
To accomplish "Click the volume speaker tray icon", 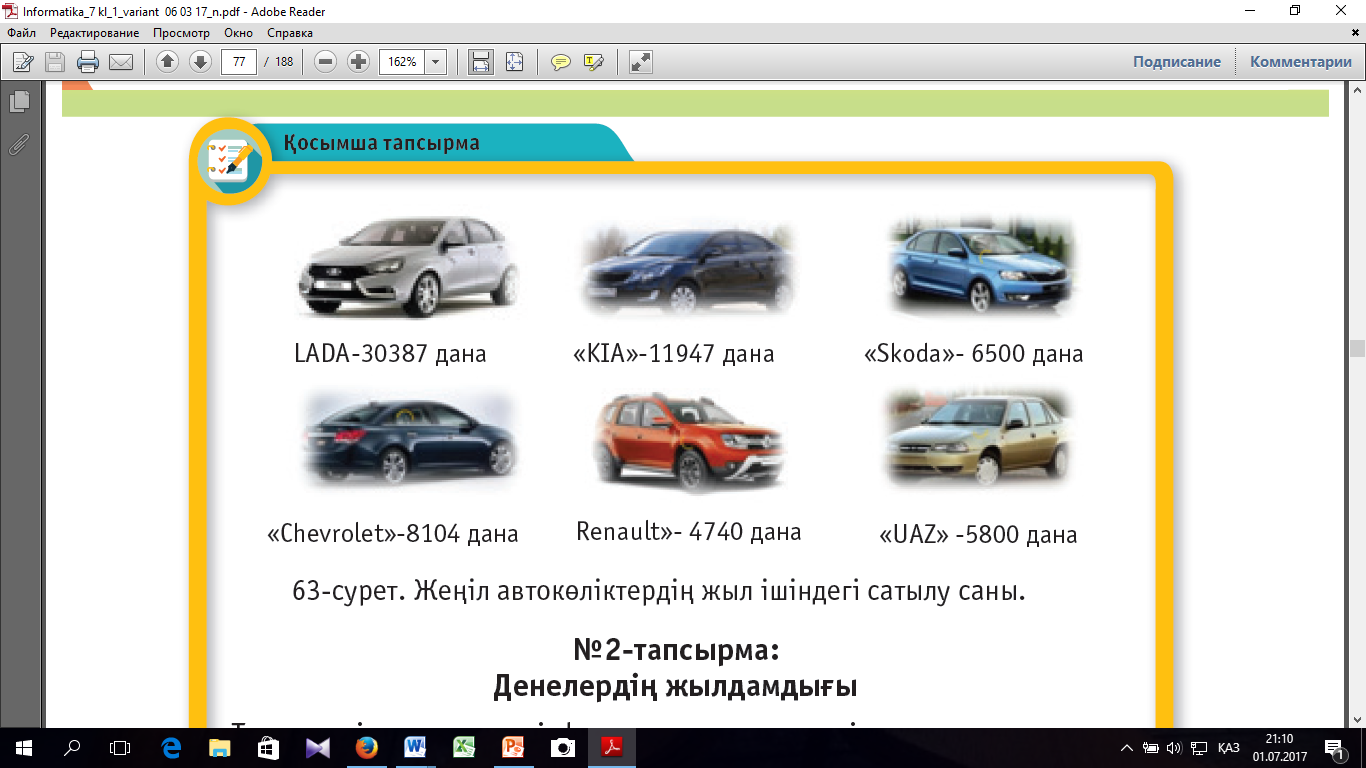I will click(x=1173, y=747).
